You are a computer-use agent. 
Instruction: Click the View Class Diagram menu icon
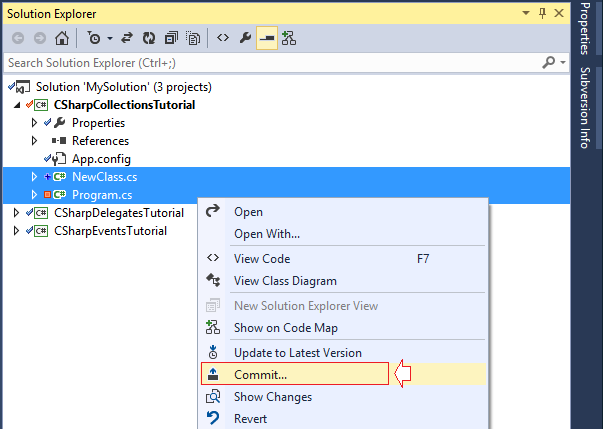pos(213,280)
